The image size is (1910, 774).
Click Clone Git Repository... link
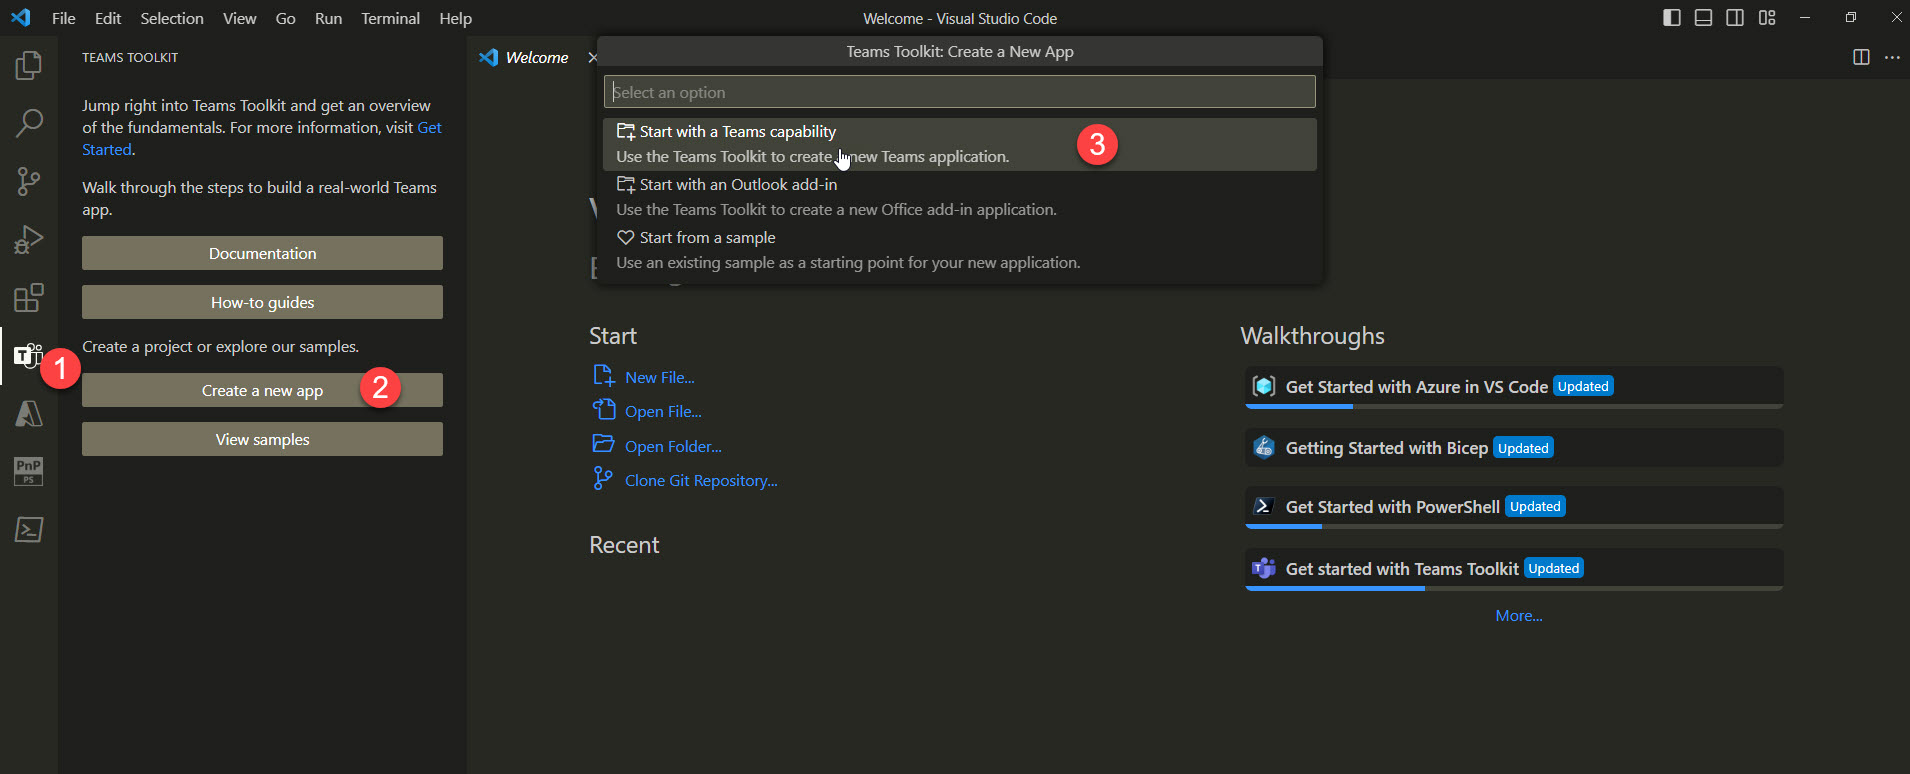click(x=701, y=480)
